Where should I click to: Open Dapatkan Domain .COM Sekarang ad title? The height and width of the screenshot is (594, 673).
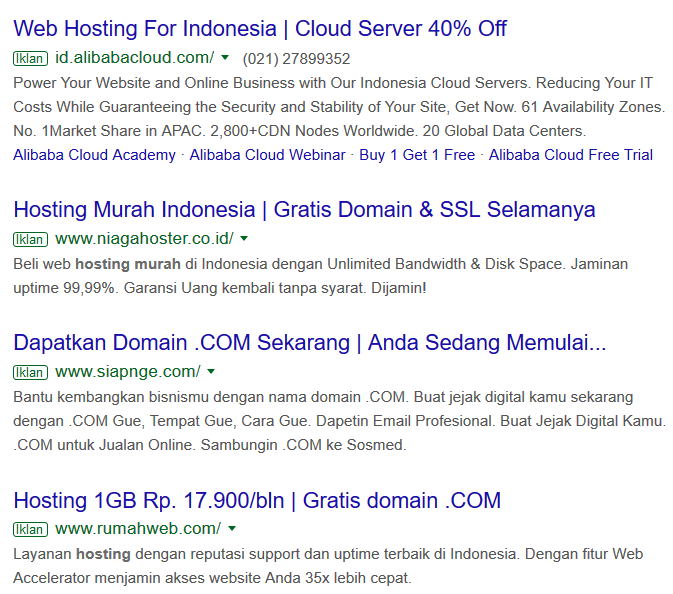coord(310,343)
